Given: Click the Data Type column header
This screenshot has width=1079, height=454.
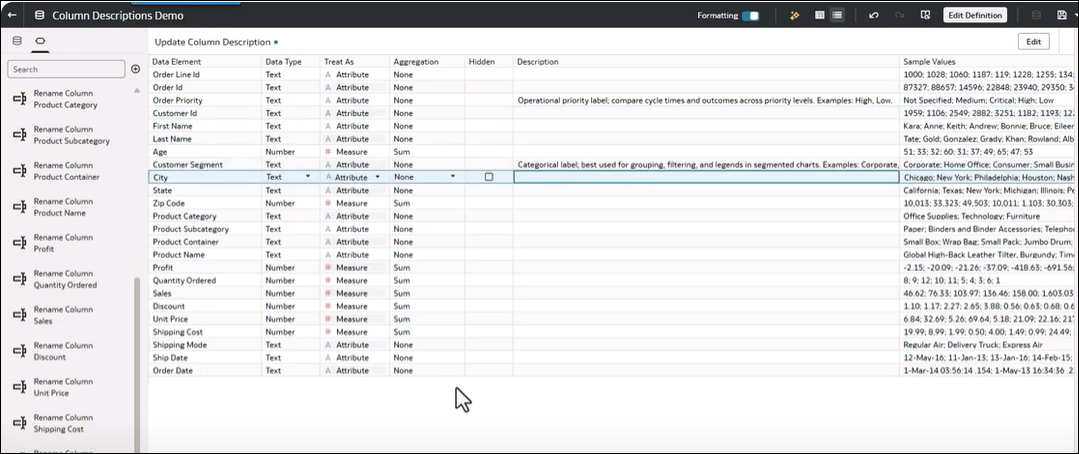Looking at the screenshot, I should click(x=284, y=62).
